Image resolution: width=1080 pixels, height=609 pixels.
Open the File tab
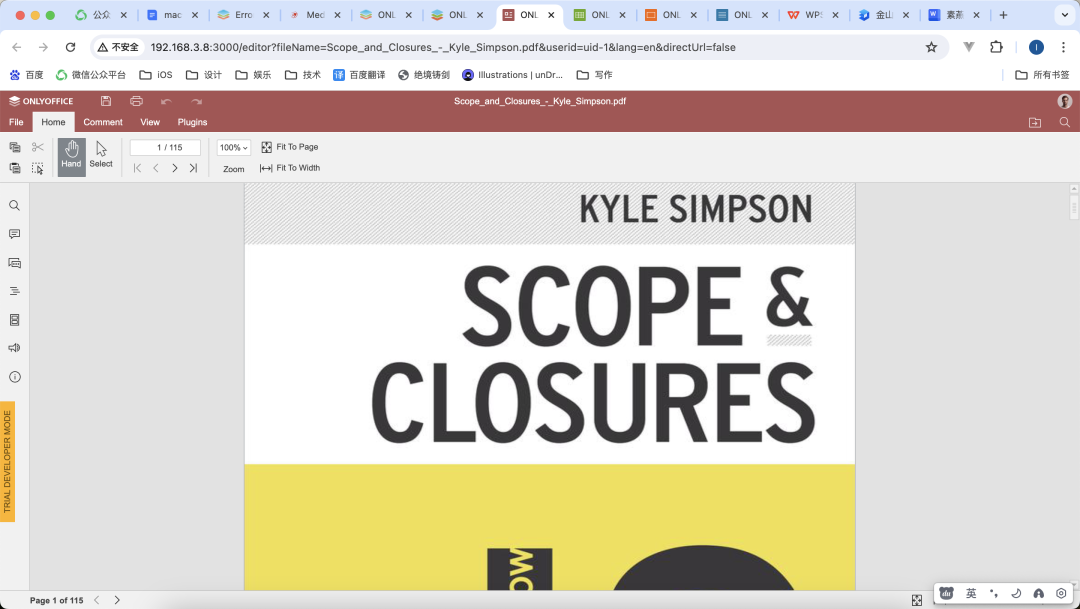16,122
